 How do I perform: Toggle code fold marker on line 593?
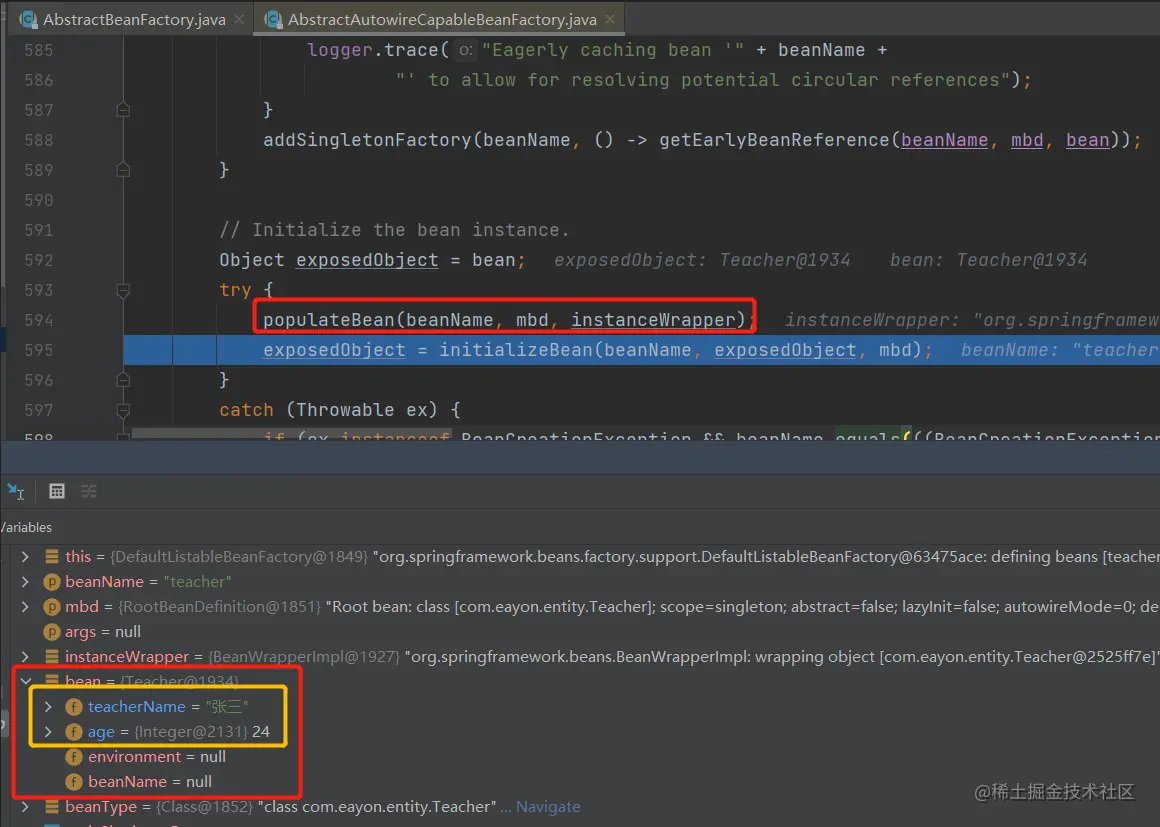pyautogui.click(x=124, y=290)
